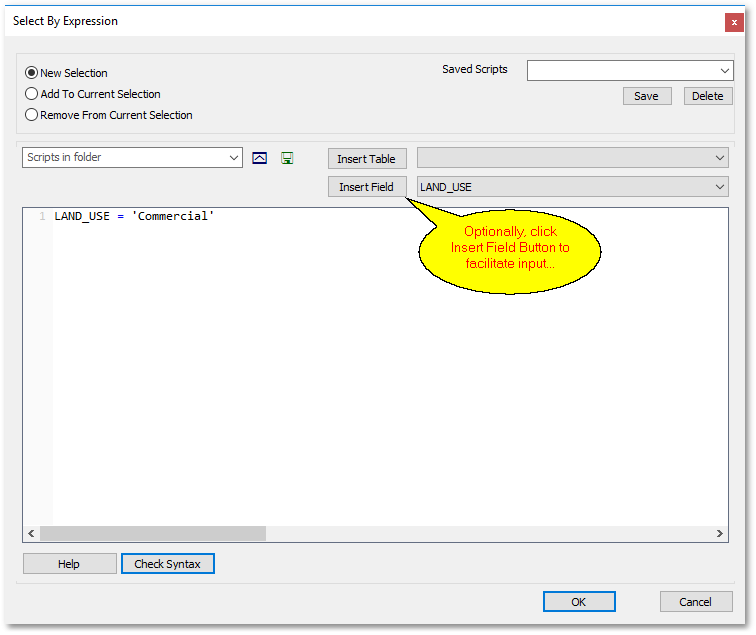Click the Insert Table button
This screenshot has height=635, width=756.
pos(367,159)
